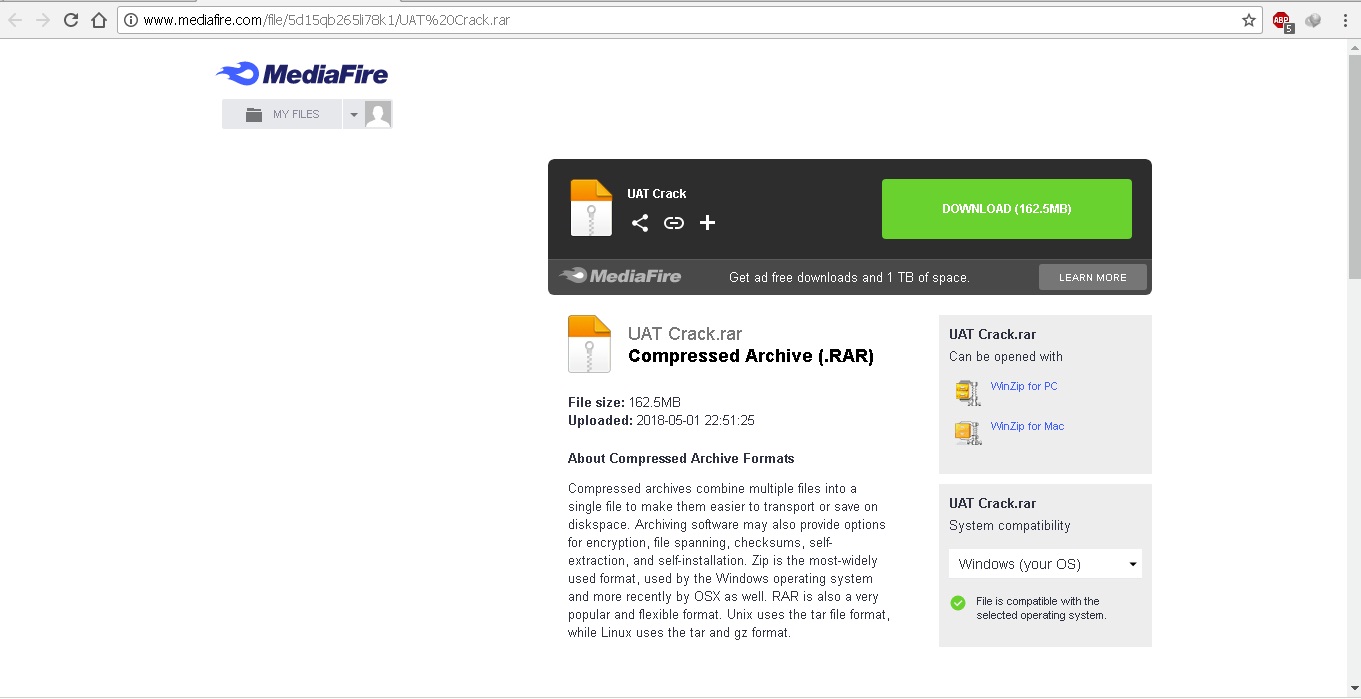Open the user avatar profile icon
The height and width of the screenshot is (699, 1361).
coord(378,114)
